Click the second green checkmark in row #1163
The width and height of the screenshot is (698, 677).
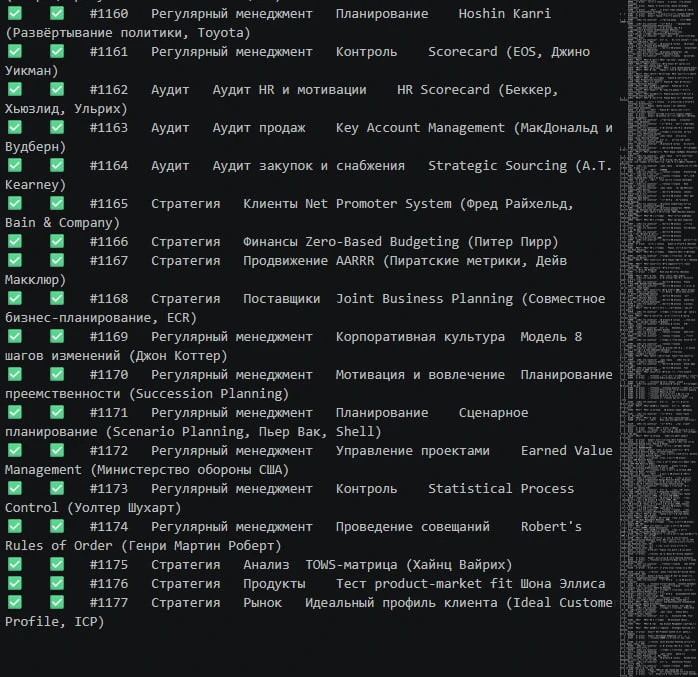coord(57,127)
